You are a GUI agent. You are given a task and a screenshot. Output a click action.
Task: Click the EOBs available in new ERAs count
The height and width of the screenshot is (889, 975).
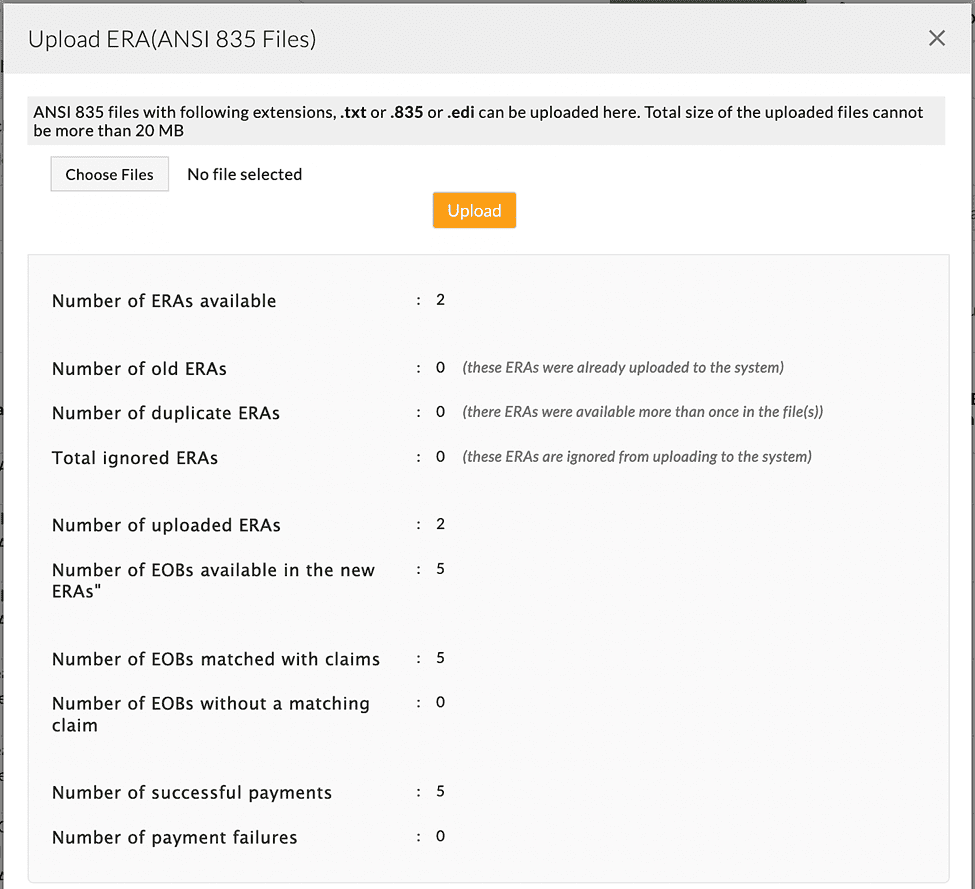pos(440,568)
